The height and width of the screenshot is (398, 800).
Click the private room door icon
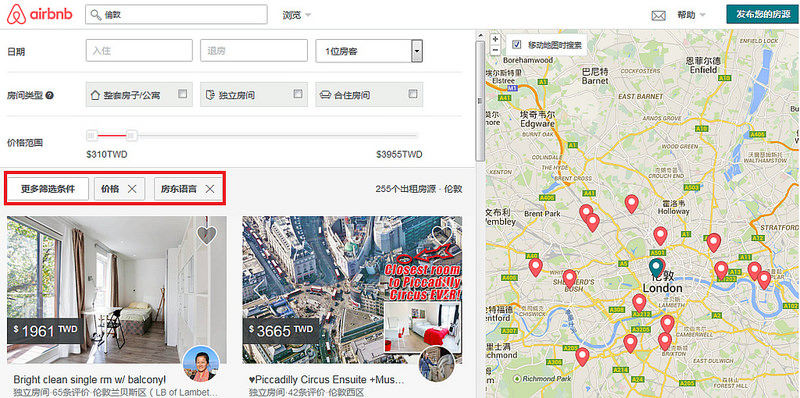pos(210,95)
